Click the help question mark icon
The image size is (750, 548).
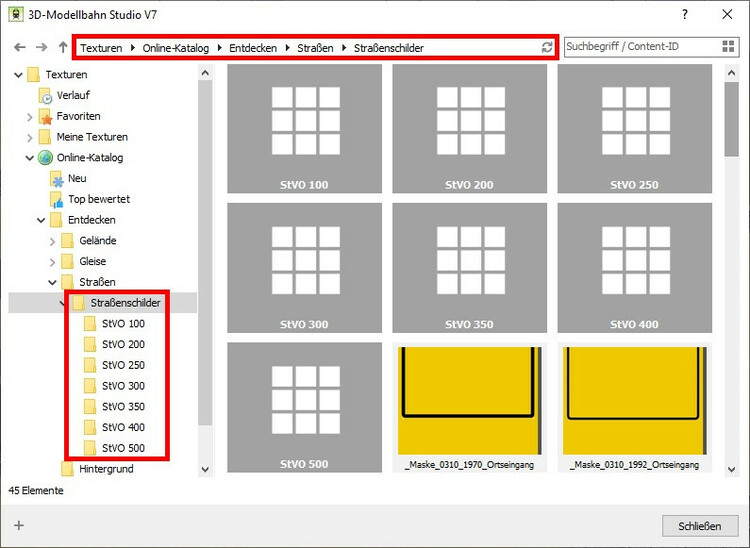pyautogui.click(x=685, y=14)
